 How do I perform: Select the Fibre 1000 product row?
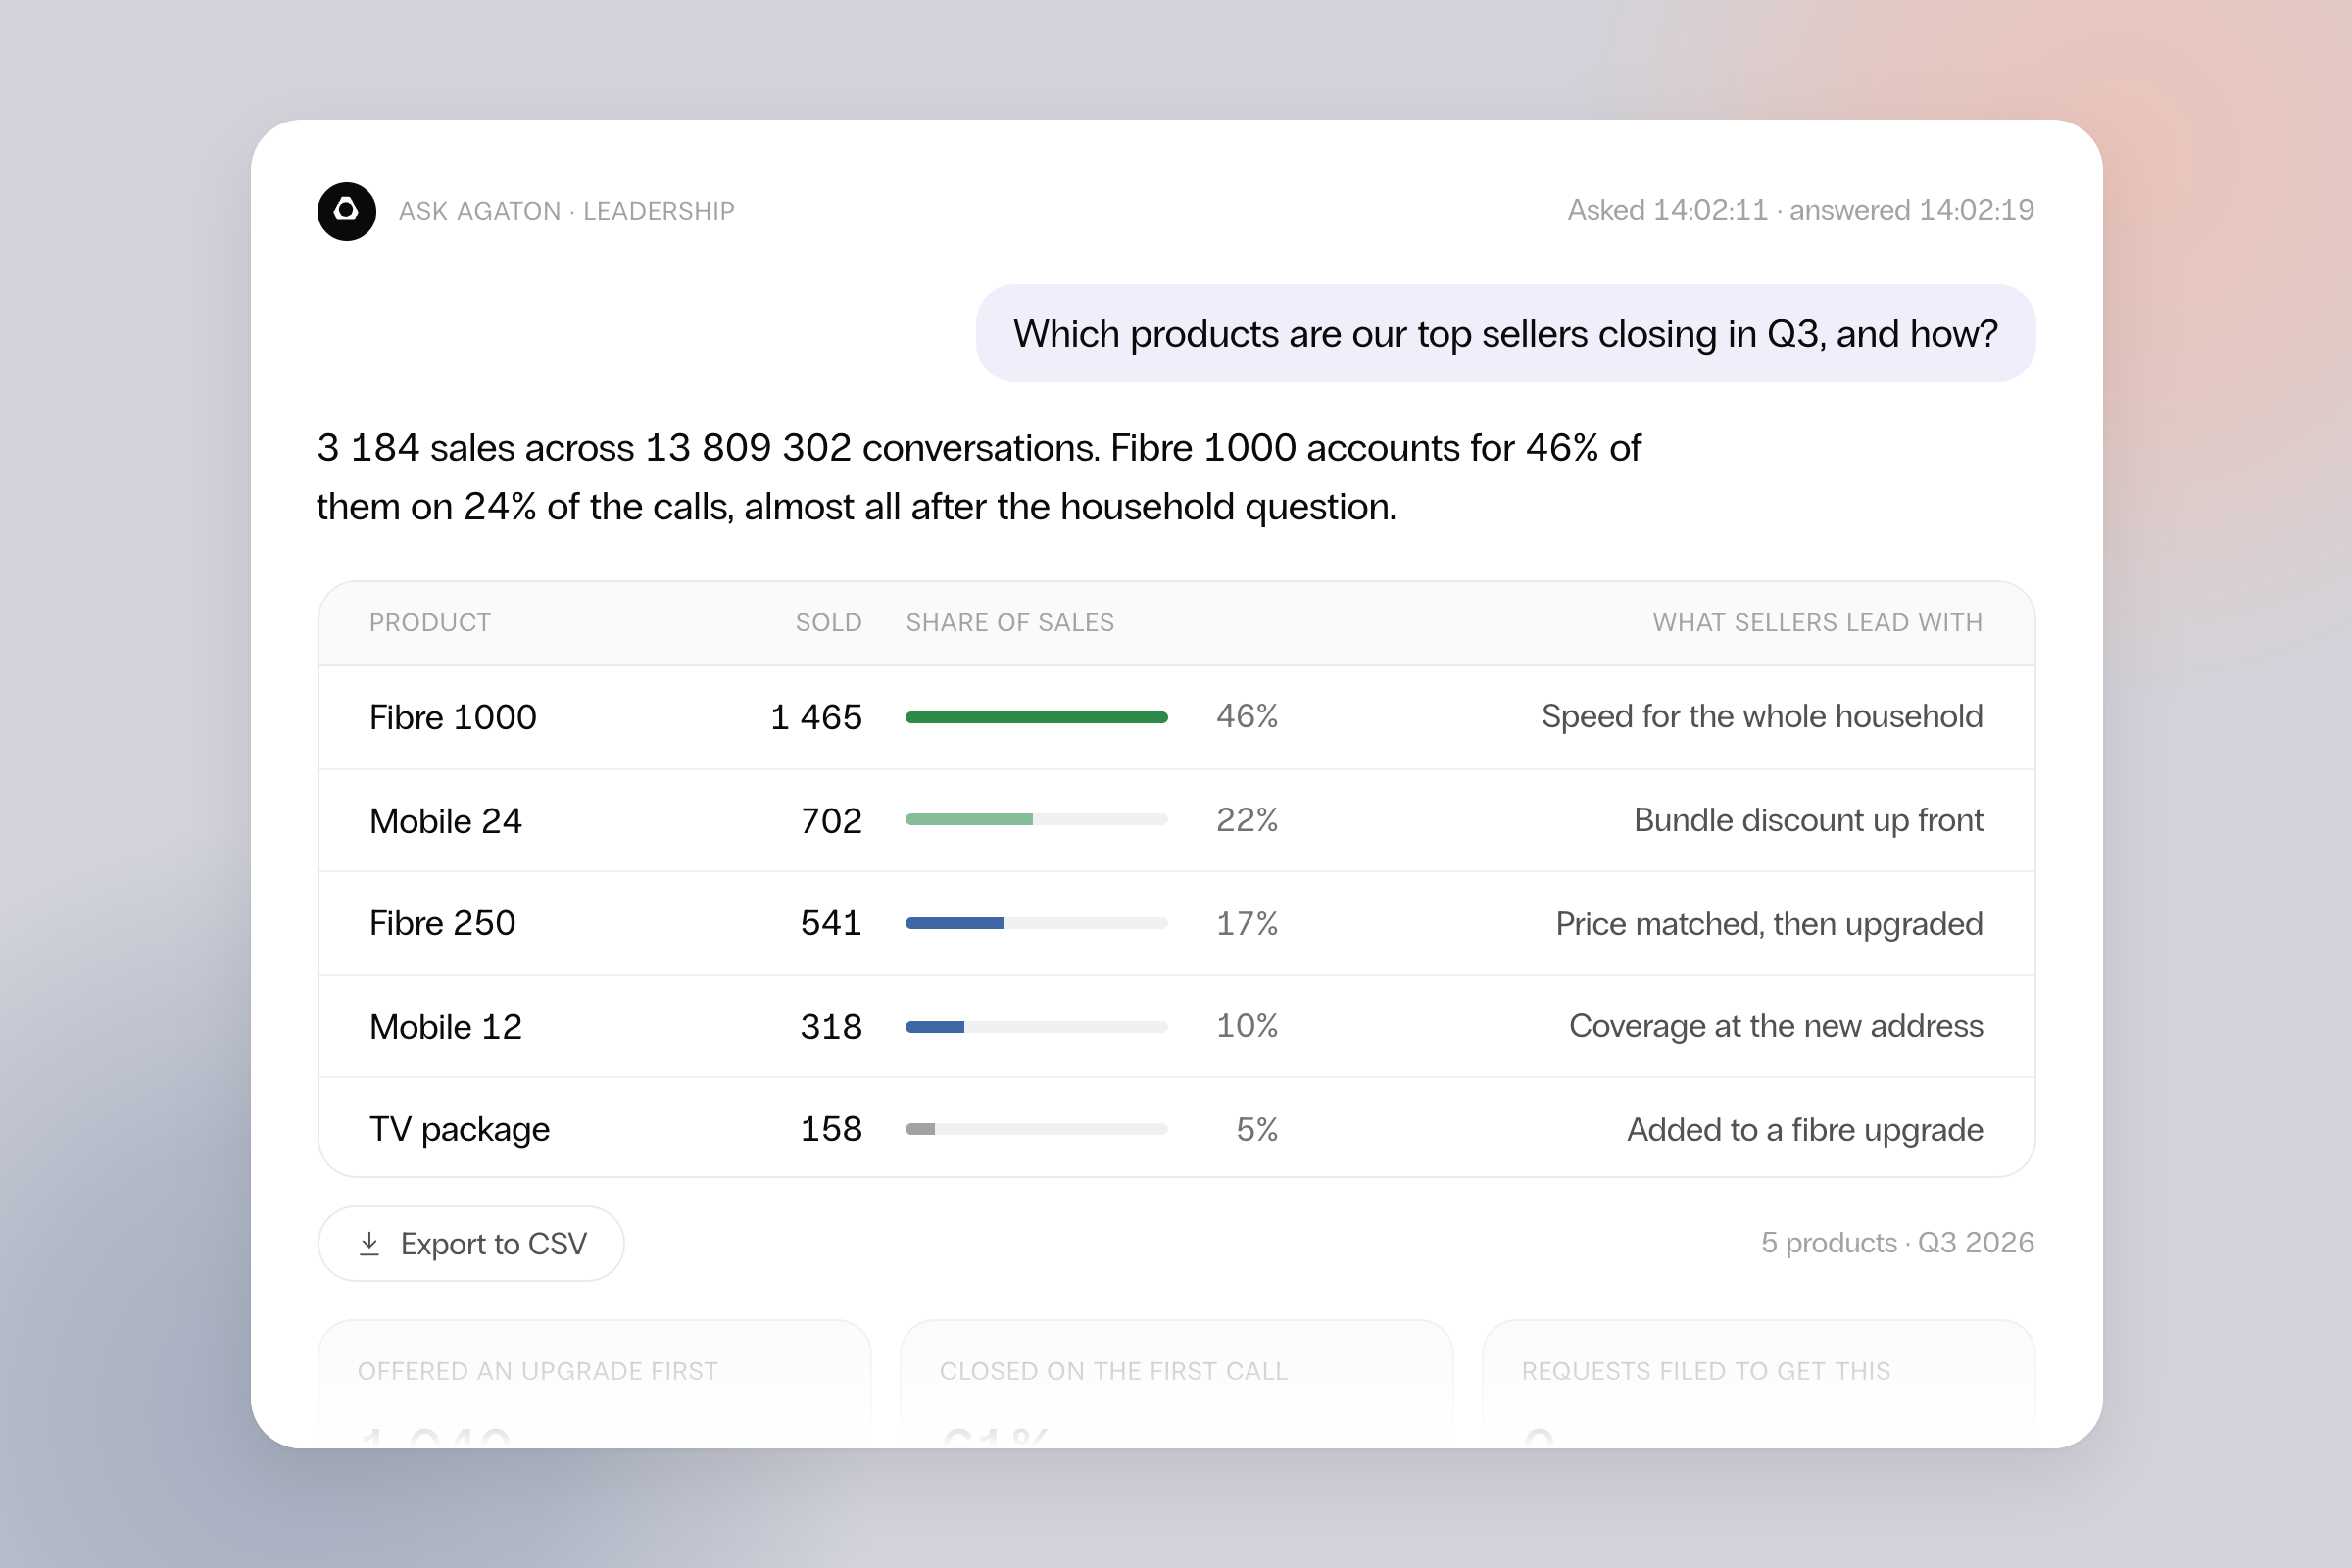pyautogui.click(x=1176, y=717)
